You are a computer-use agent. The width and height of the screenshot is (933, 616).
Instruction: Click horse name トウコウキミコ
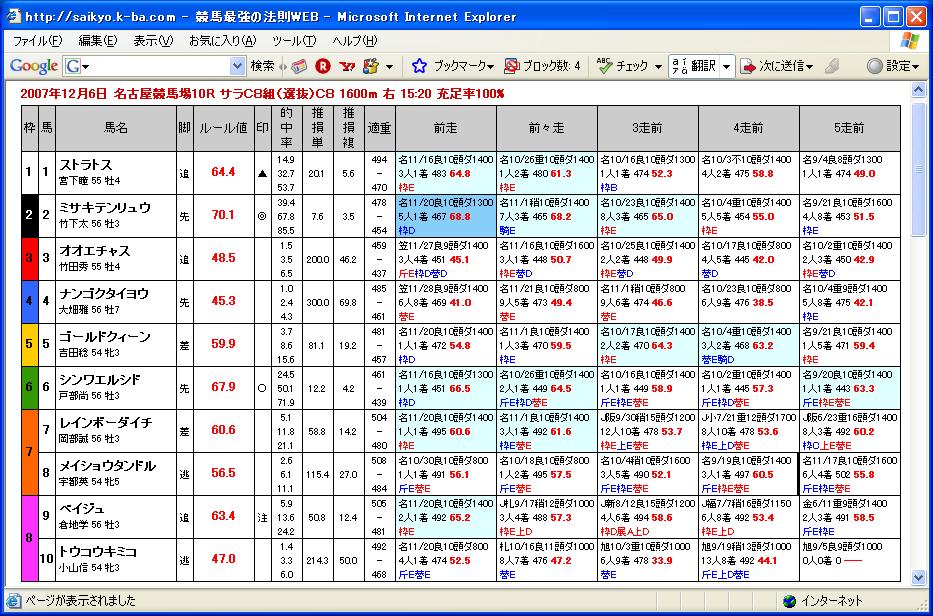click(x=97, y=552)
